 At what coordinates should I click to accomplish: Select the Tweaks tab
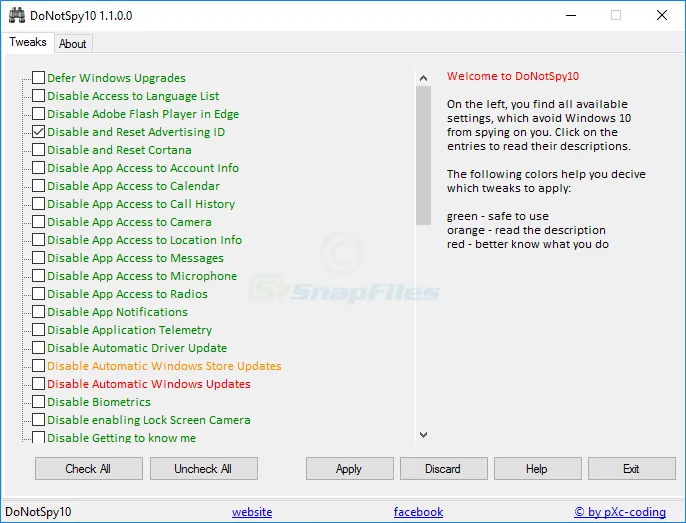[x=28, y=42]
